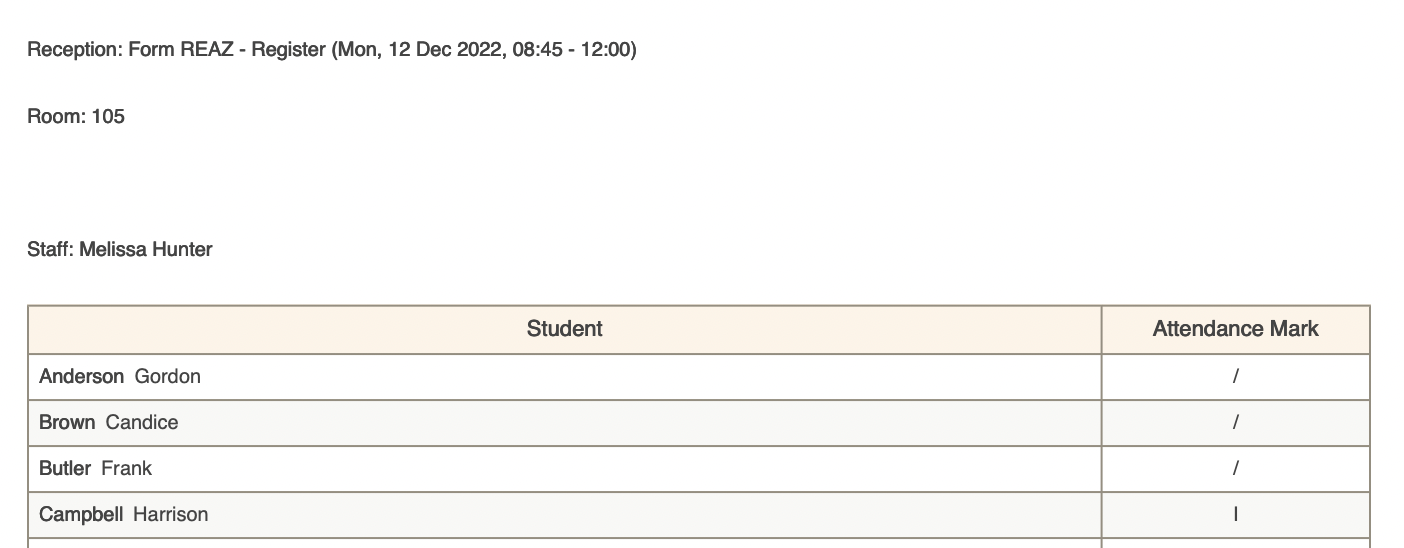The width and height of the screenshot is (1404, 548).
Task: Select the surname "Campbell" in the table
Action: pyautogui.click(x=81, y=514)
